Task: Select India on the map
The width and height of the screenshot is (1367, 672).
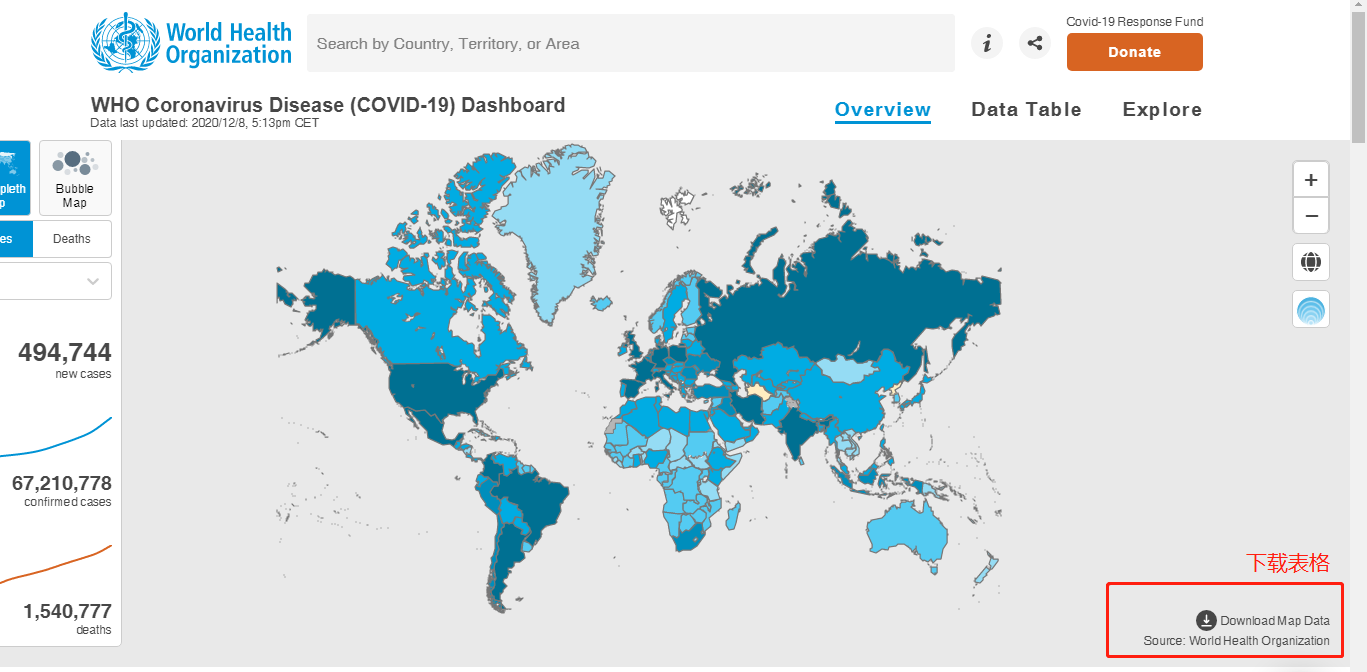Action: coord(797,427)
